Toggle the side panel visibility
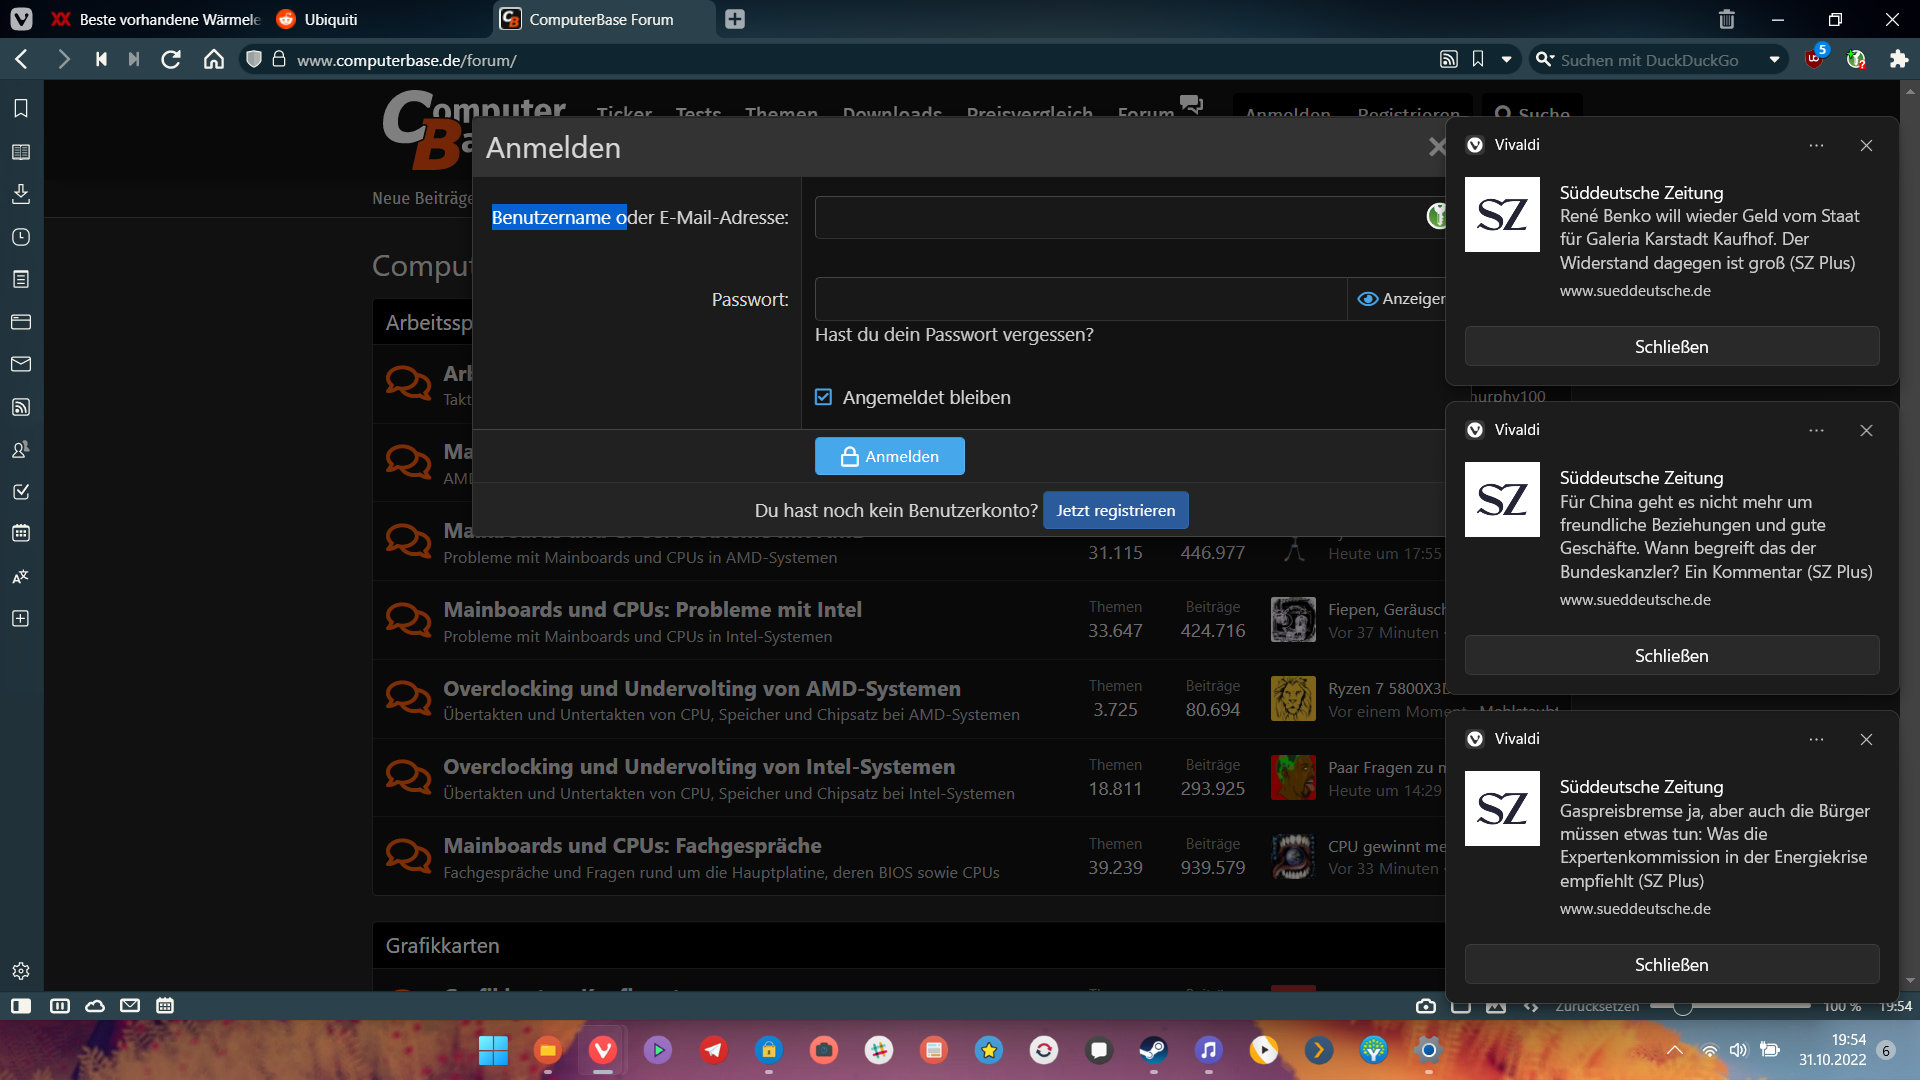1920x1080 pixels. coord(21,1006)
